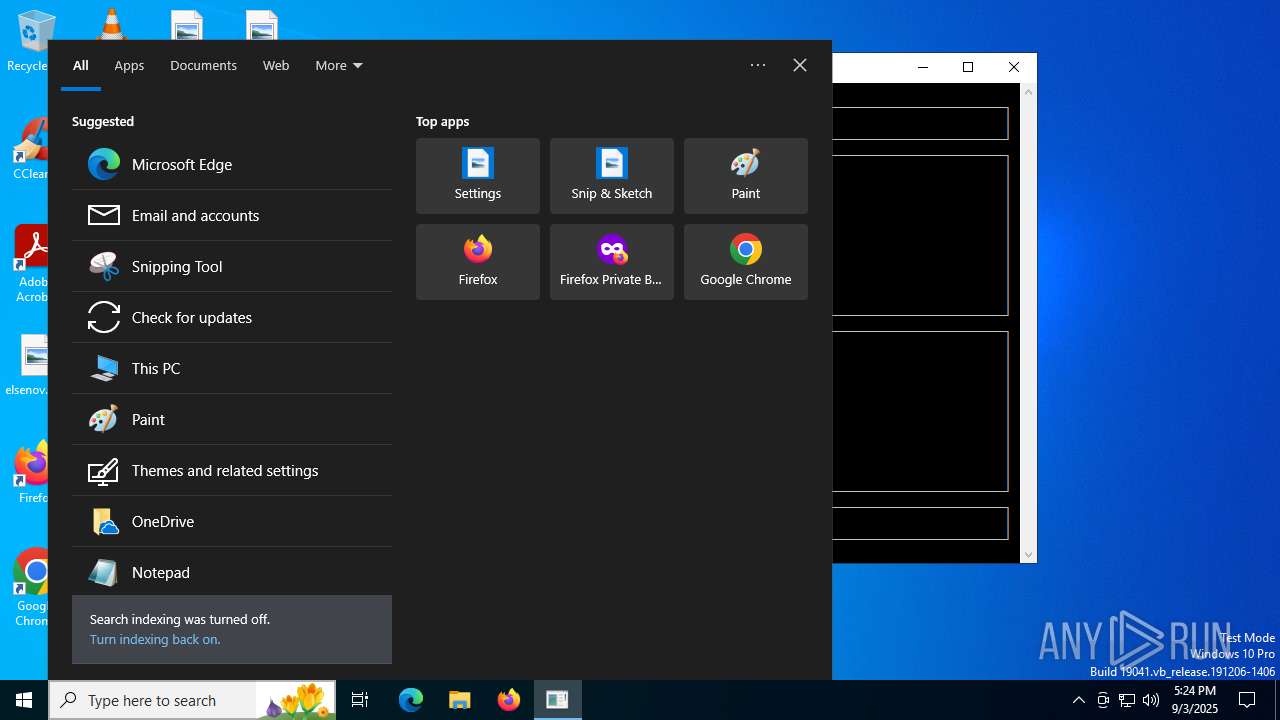This screenshot has height=720, width=1280.
Task: Open Paint tile in Top apps
Action: click(x=746, y=176)
